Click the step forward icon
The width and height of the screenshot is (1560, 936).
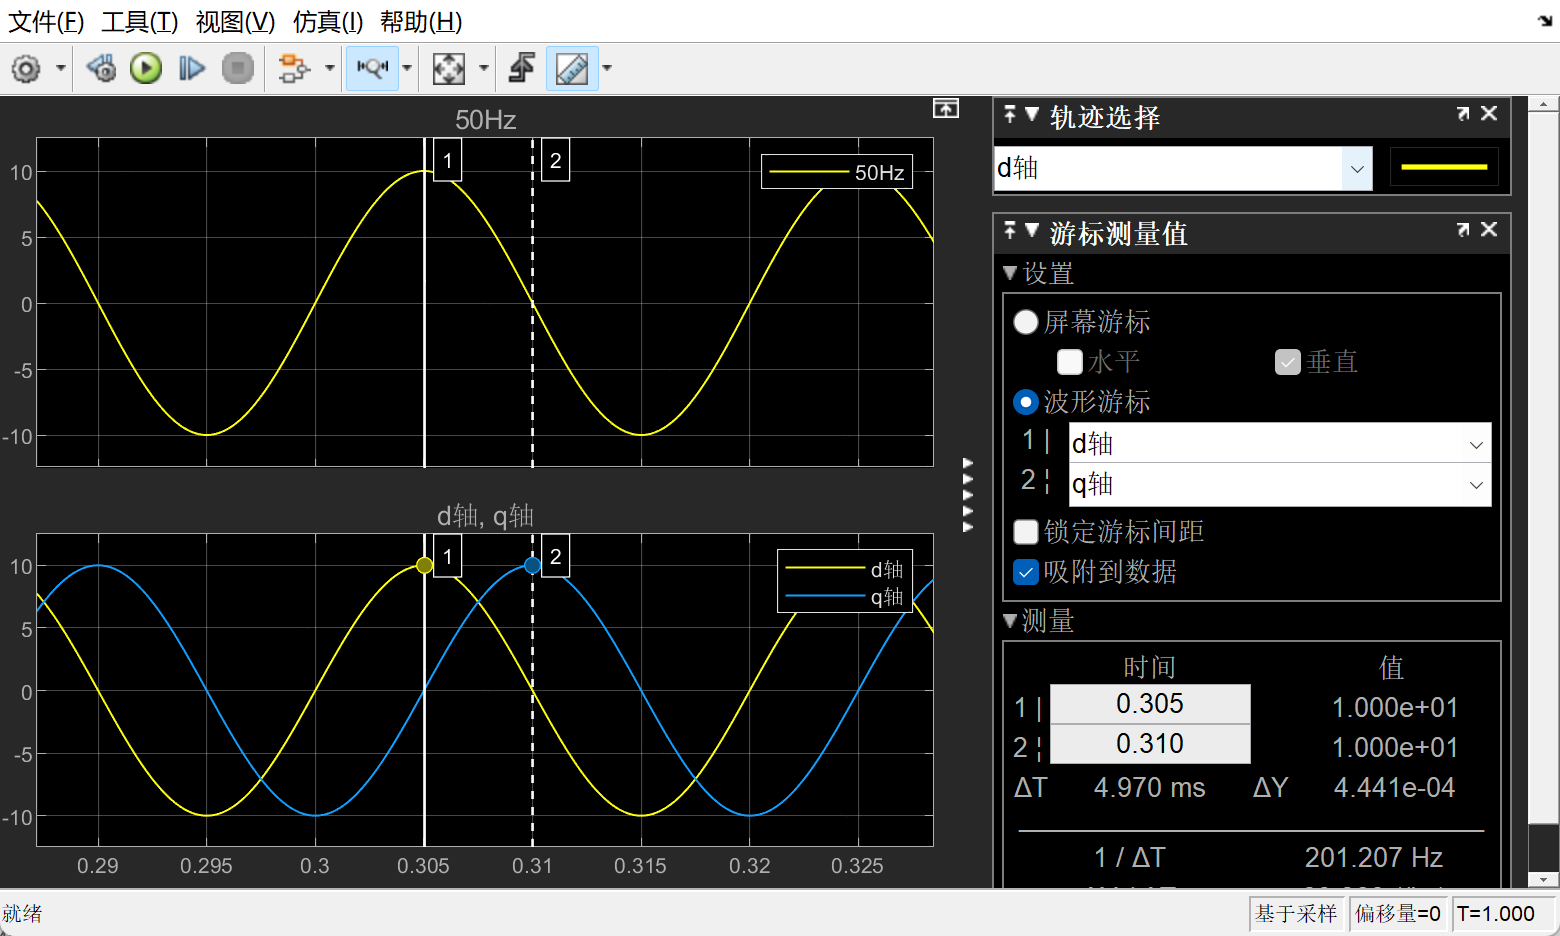point(191,69)
